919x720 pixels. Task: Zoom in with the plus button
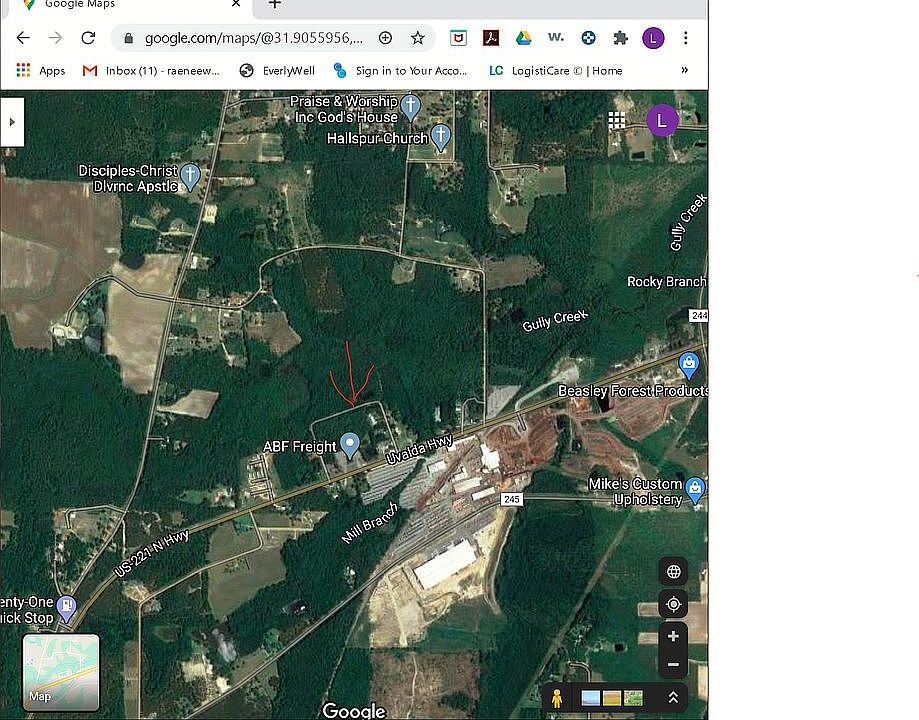click(x=673, y=636)
